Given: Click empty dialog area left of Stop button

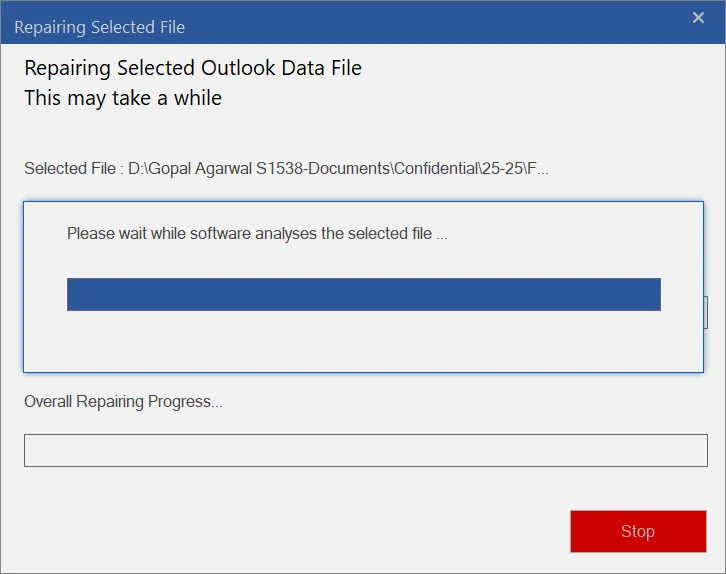Looking at the screenshot, I should 300,530.
